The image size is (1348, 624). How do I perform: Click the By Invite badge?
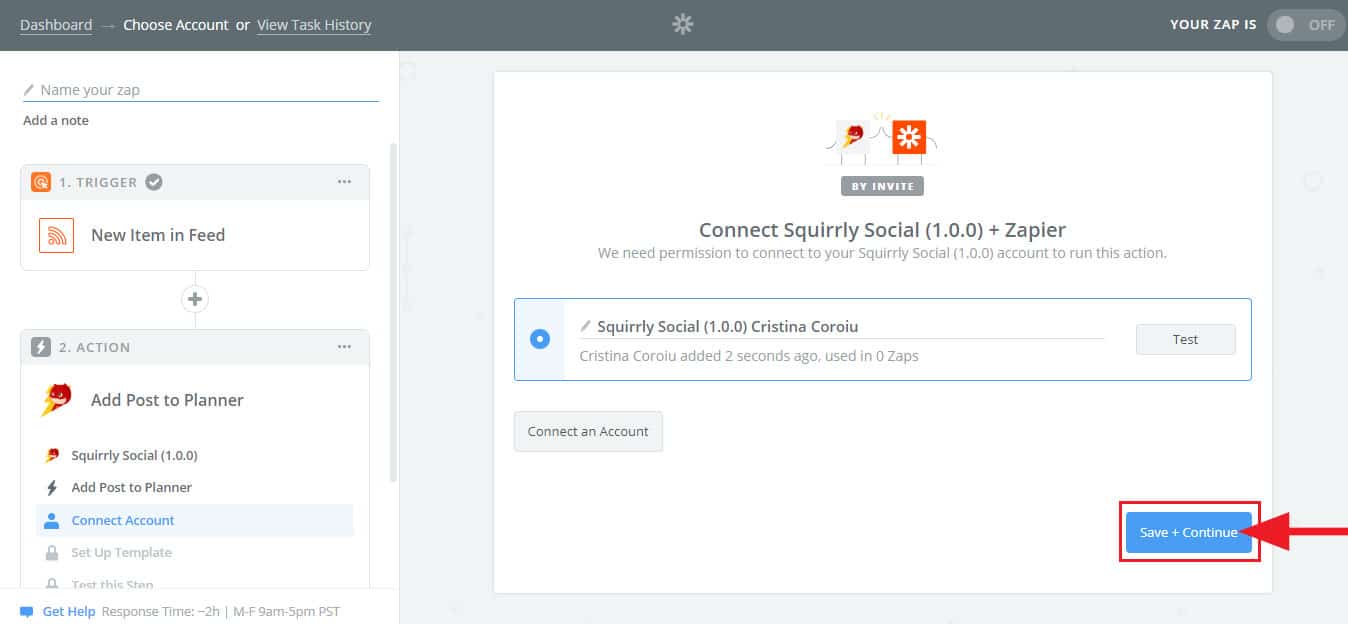click(883, 186)
